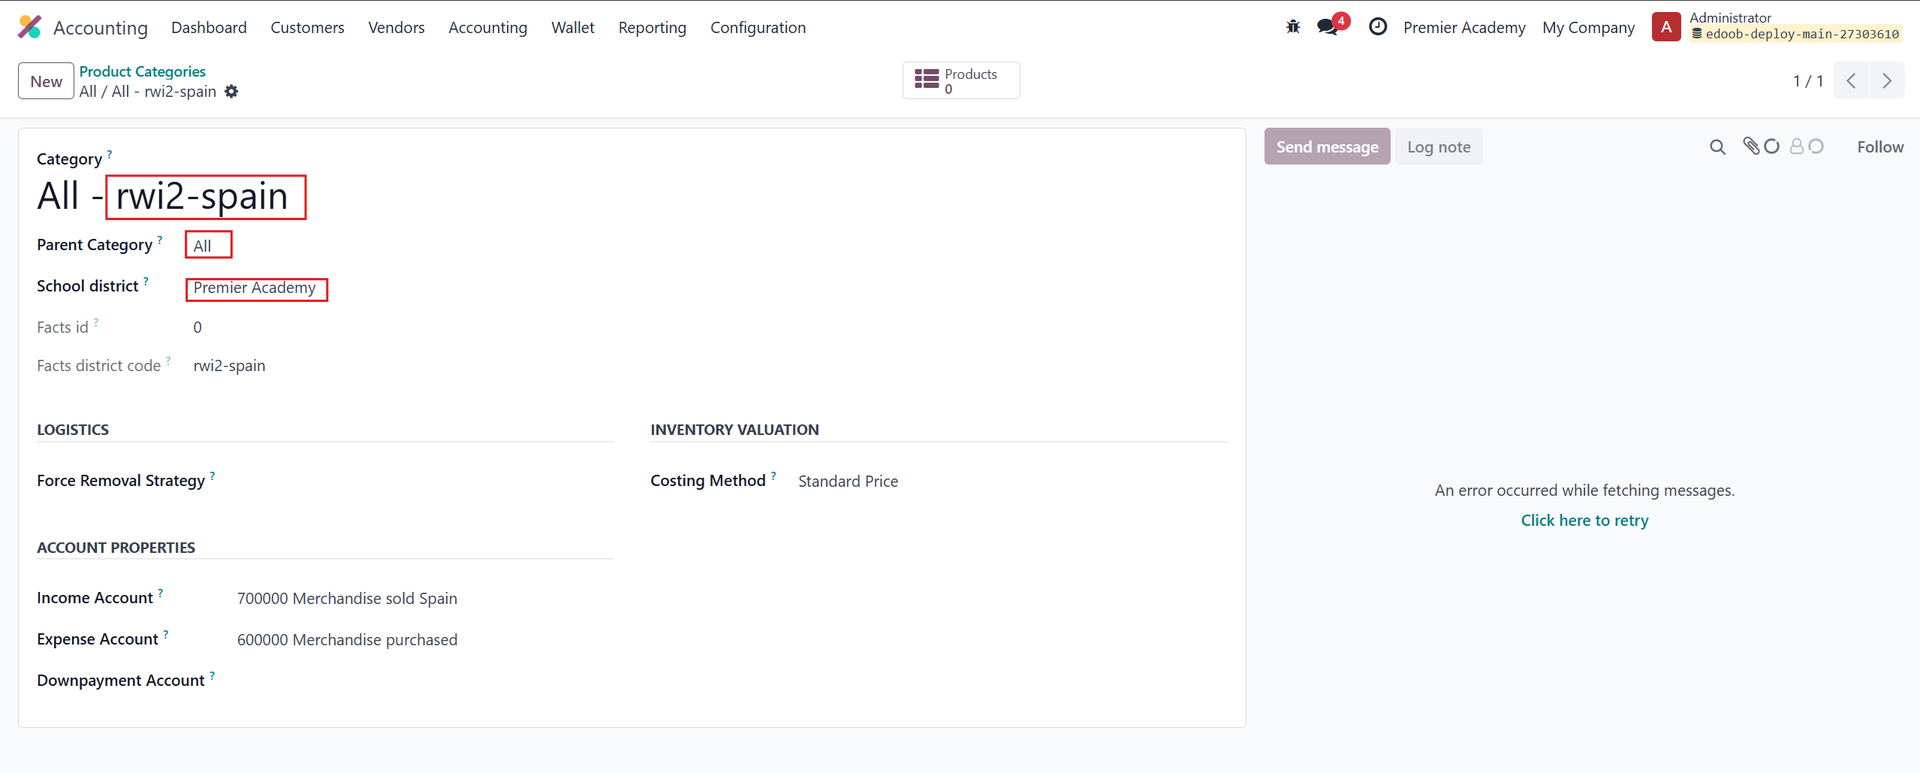The width and height of the screenshot is (1920, 773).
Task: Go to previous record arrow
Action: tap(1851, 81)
